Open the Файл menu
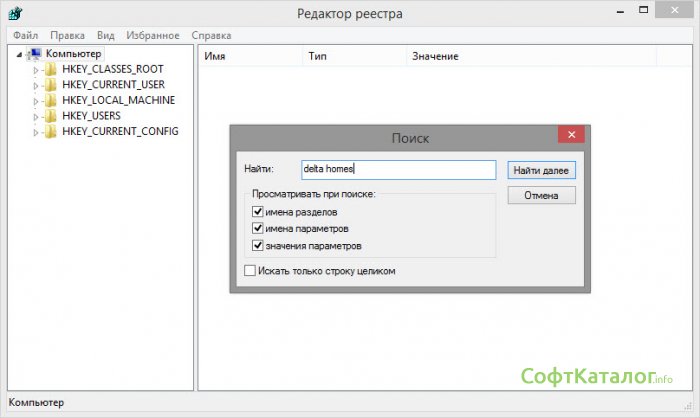The image size is (700, 418). coord(25,34)
